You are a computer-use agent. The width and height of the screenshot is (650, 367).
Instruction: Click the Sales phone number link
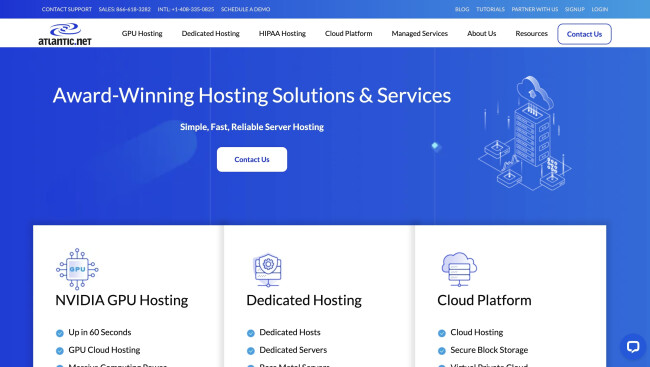(125, 9)
